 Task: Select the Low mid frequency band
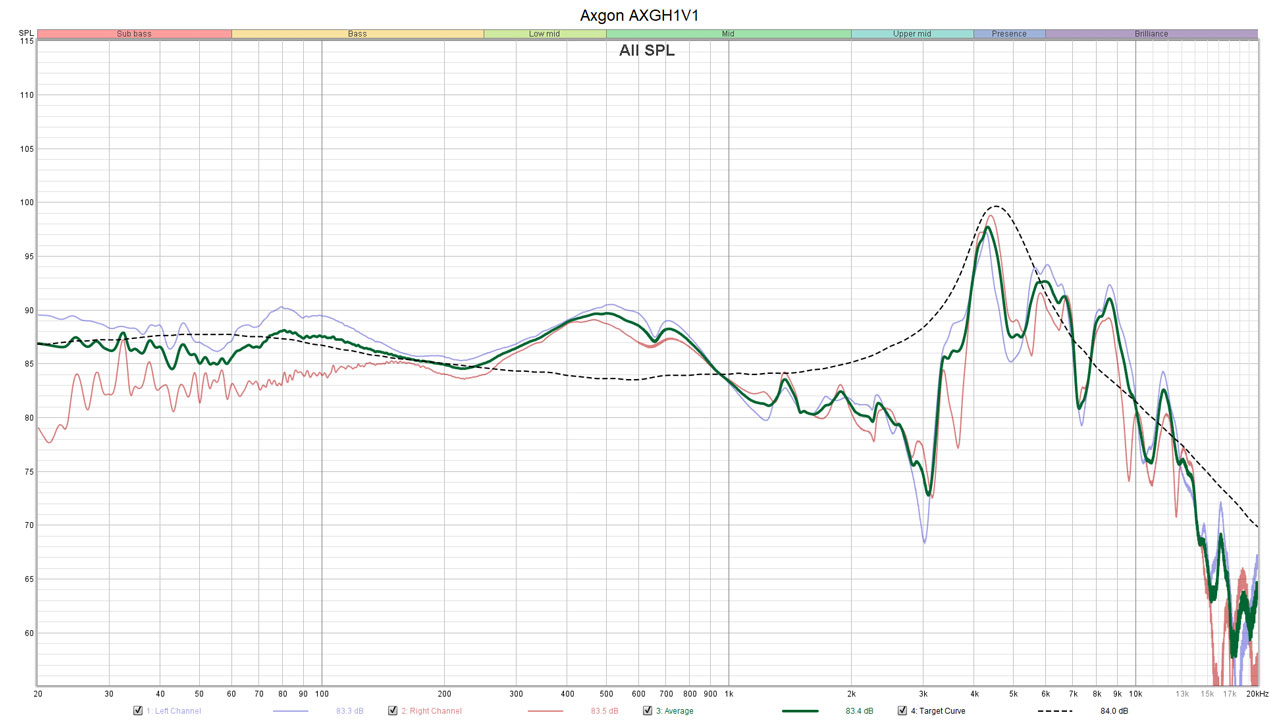coord(545,34)
